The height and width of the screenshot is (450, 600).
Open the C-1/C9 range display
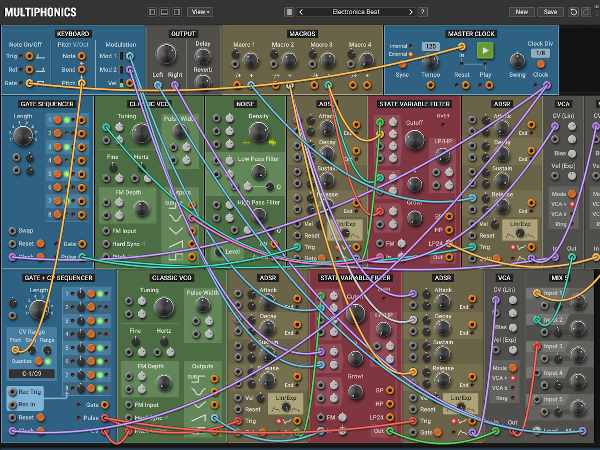pos(32,373)
